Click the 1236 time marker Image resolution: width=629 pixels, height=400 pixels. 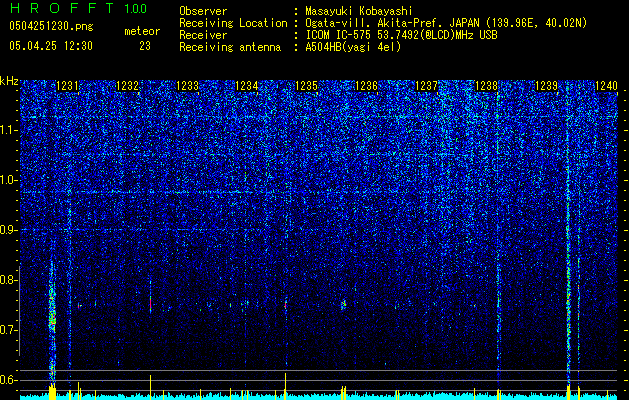click(367, 86)
